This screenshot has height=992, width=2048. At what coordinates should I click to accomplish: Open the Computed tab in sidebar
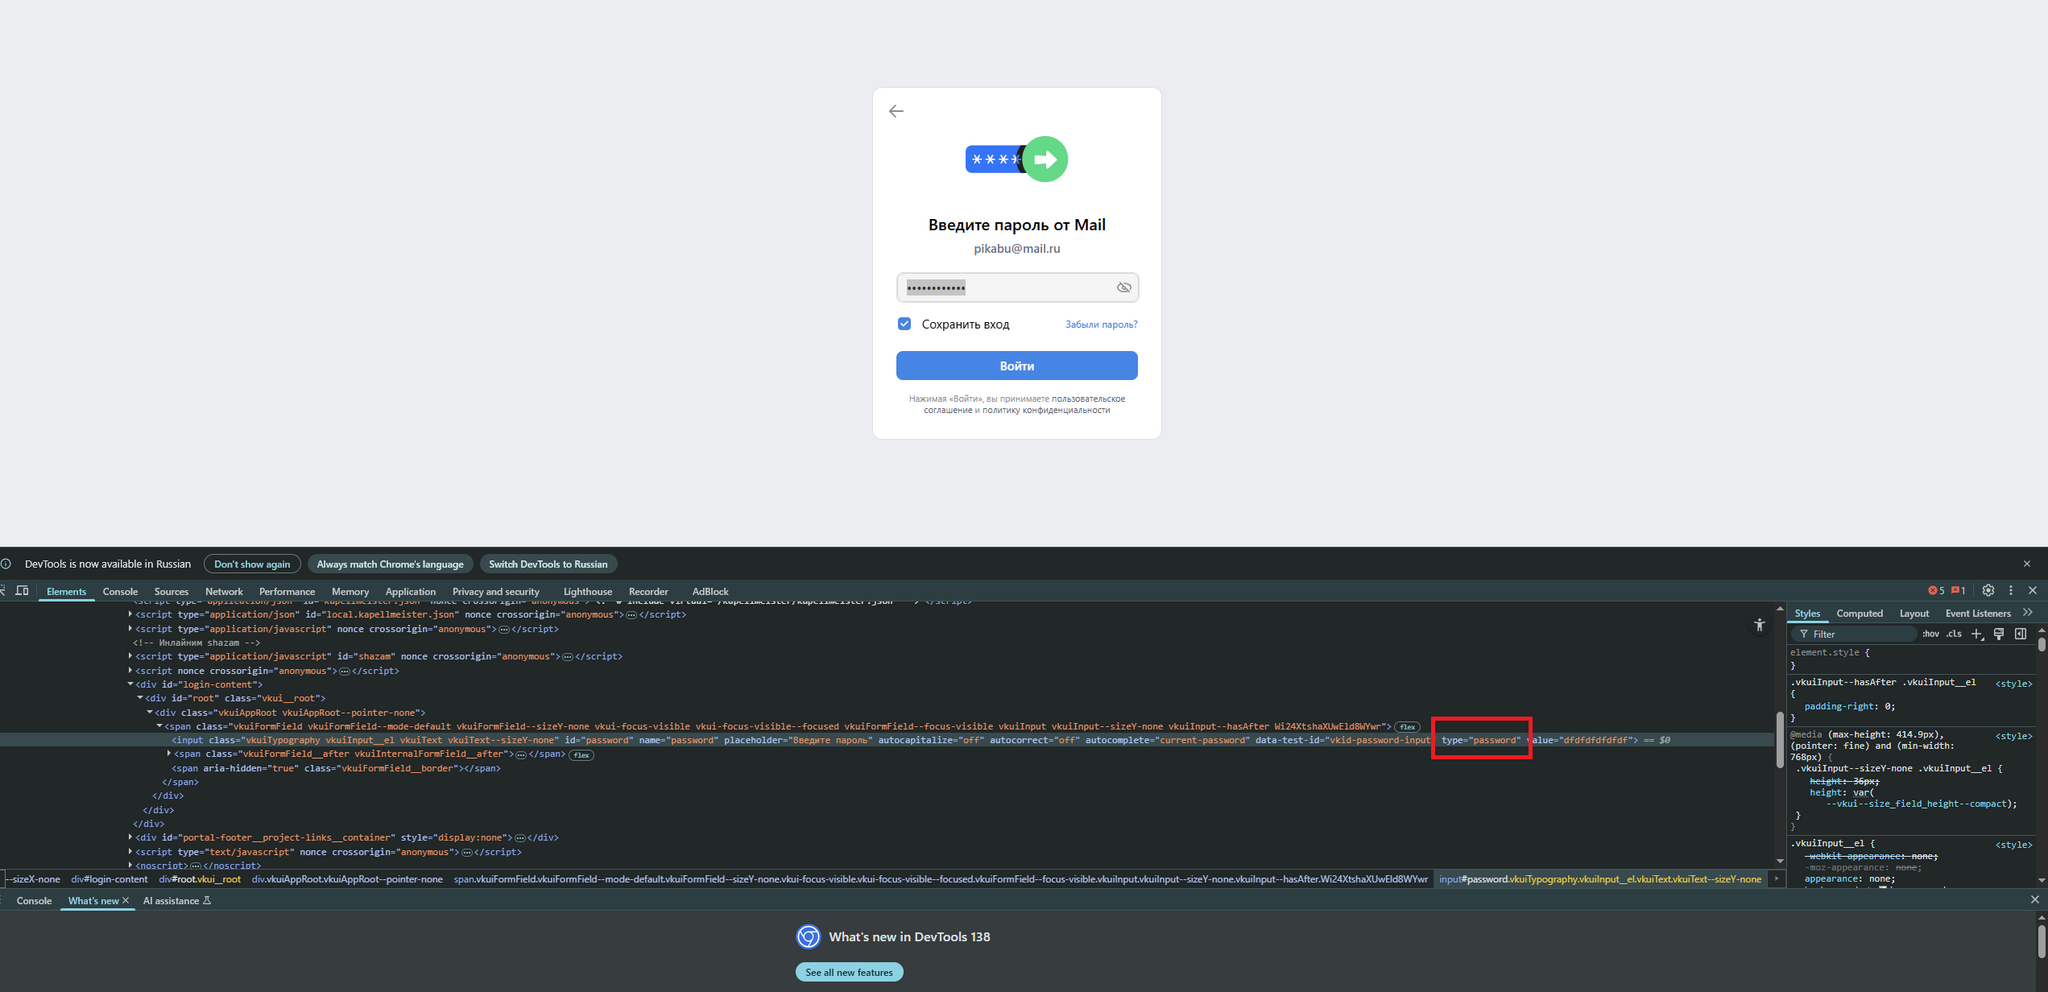pos(1859,613)
